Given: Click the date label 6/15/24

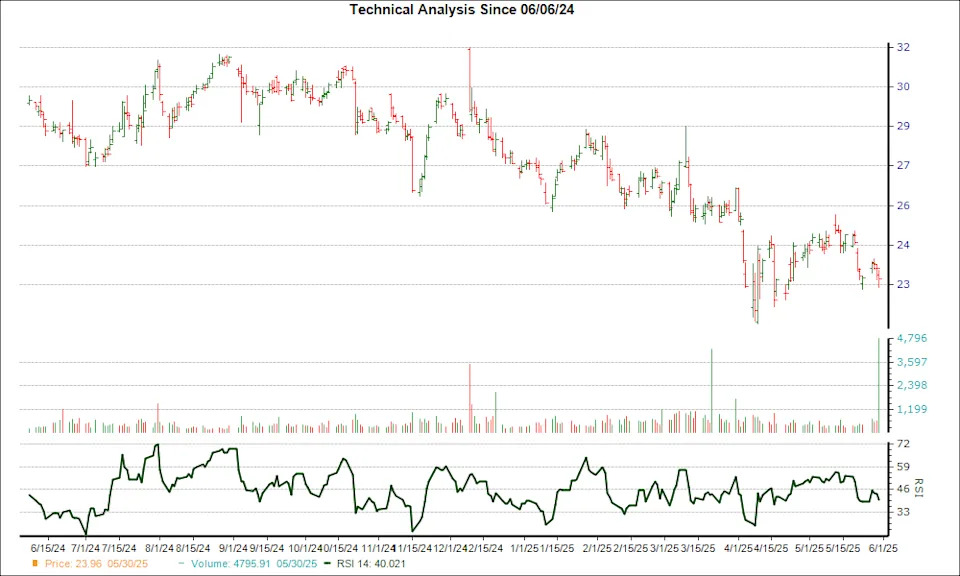Looking at the screenshot, I should [48, 548].
